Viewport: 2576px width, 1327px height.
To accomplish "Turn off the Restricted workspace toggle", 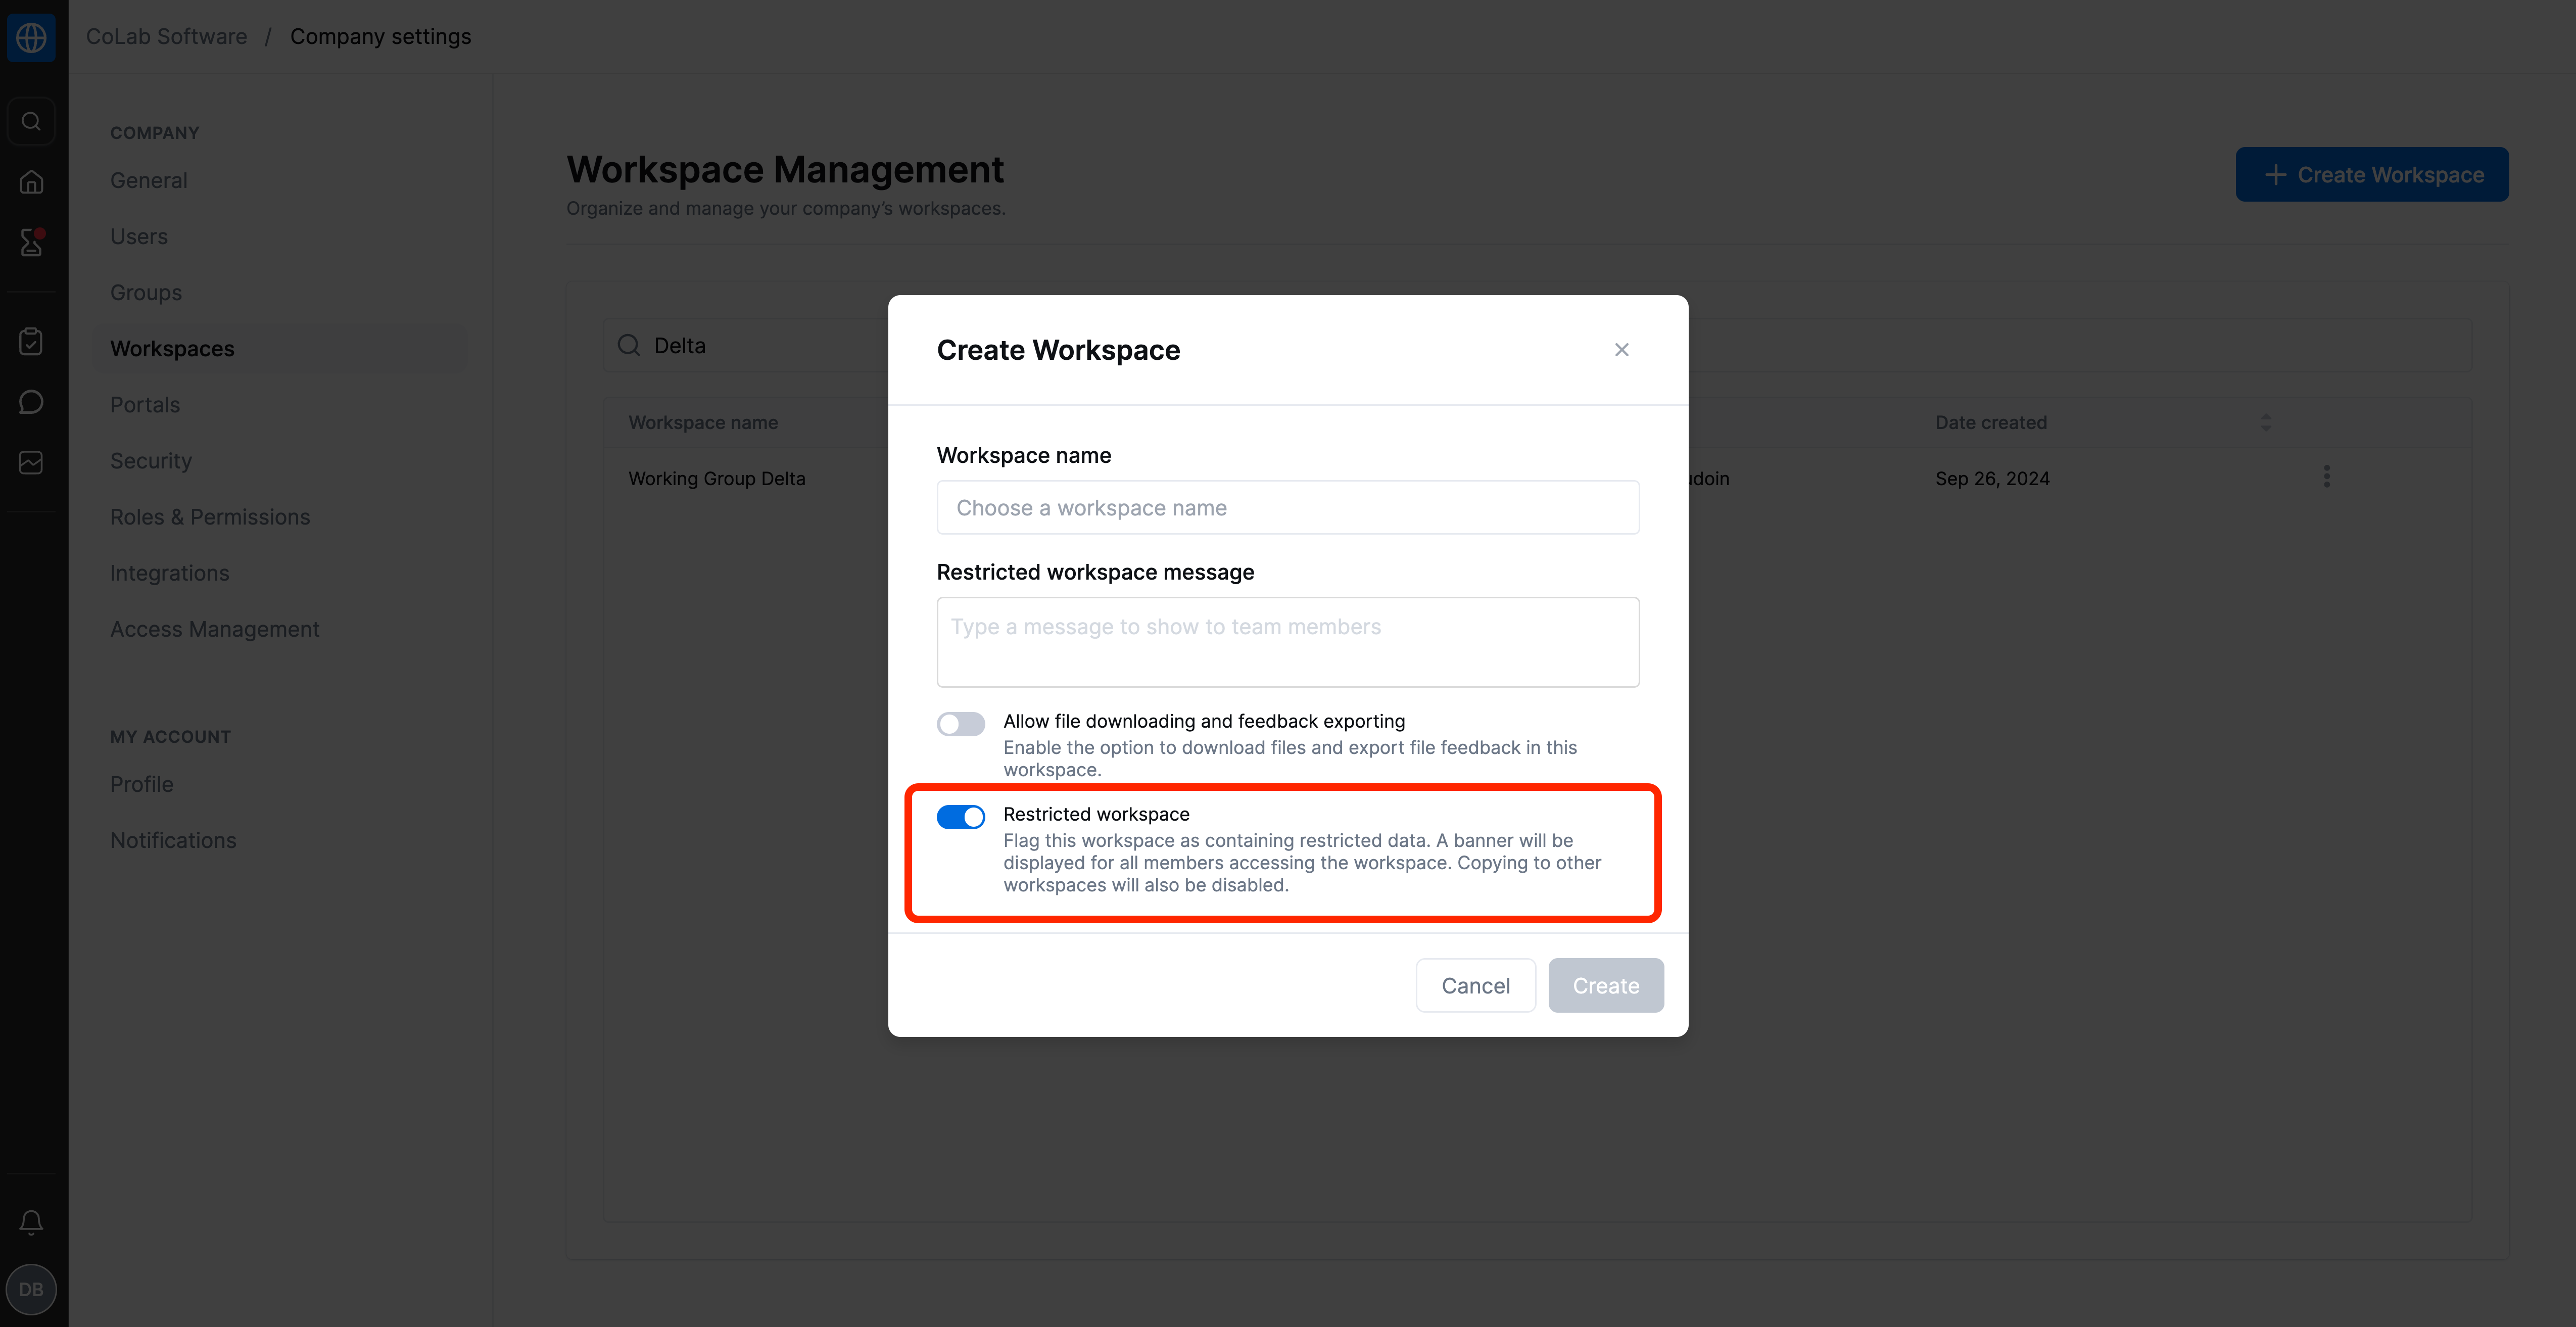I will [961, 817].
